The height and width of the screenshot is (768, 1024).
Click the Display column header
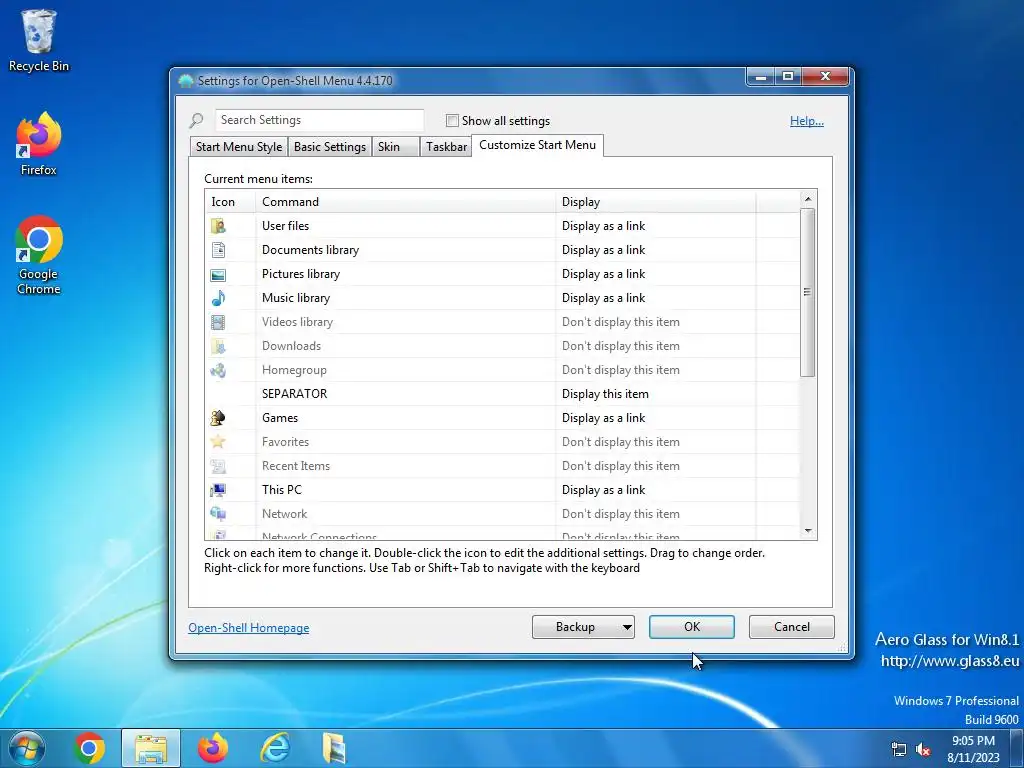tap(656, 202)
